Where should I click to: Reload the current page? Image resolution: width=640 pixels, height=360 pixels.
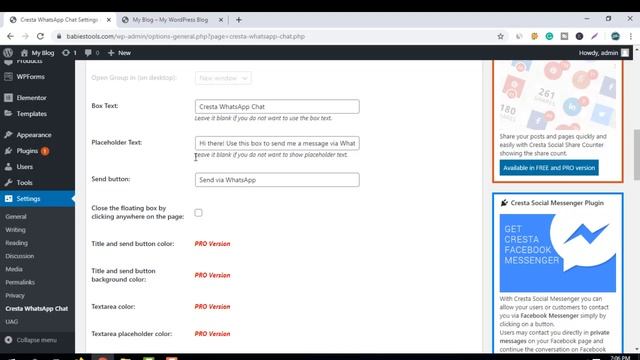click(40, 36)
